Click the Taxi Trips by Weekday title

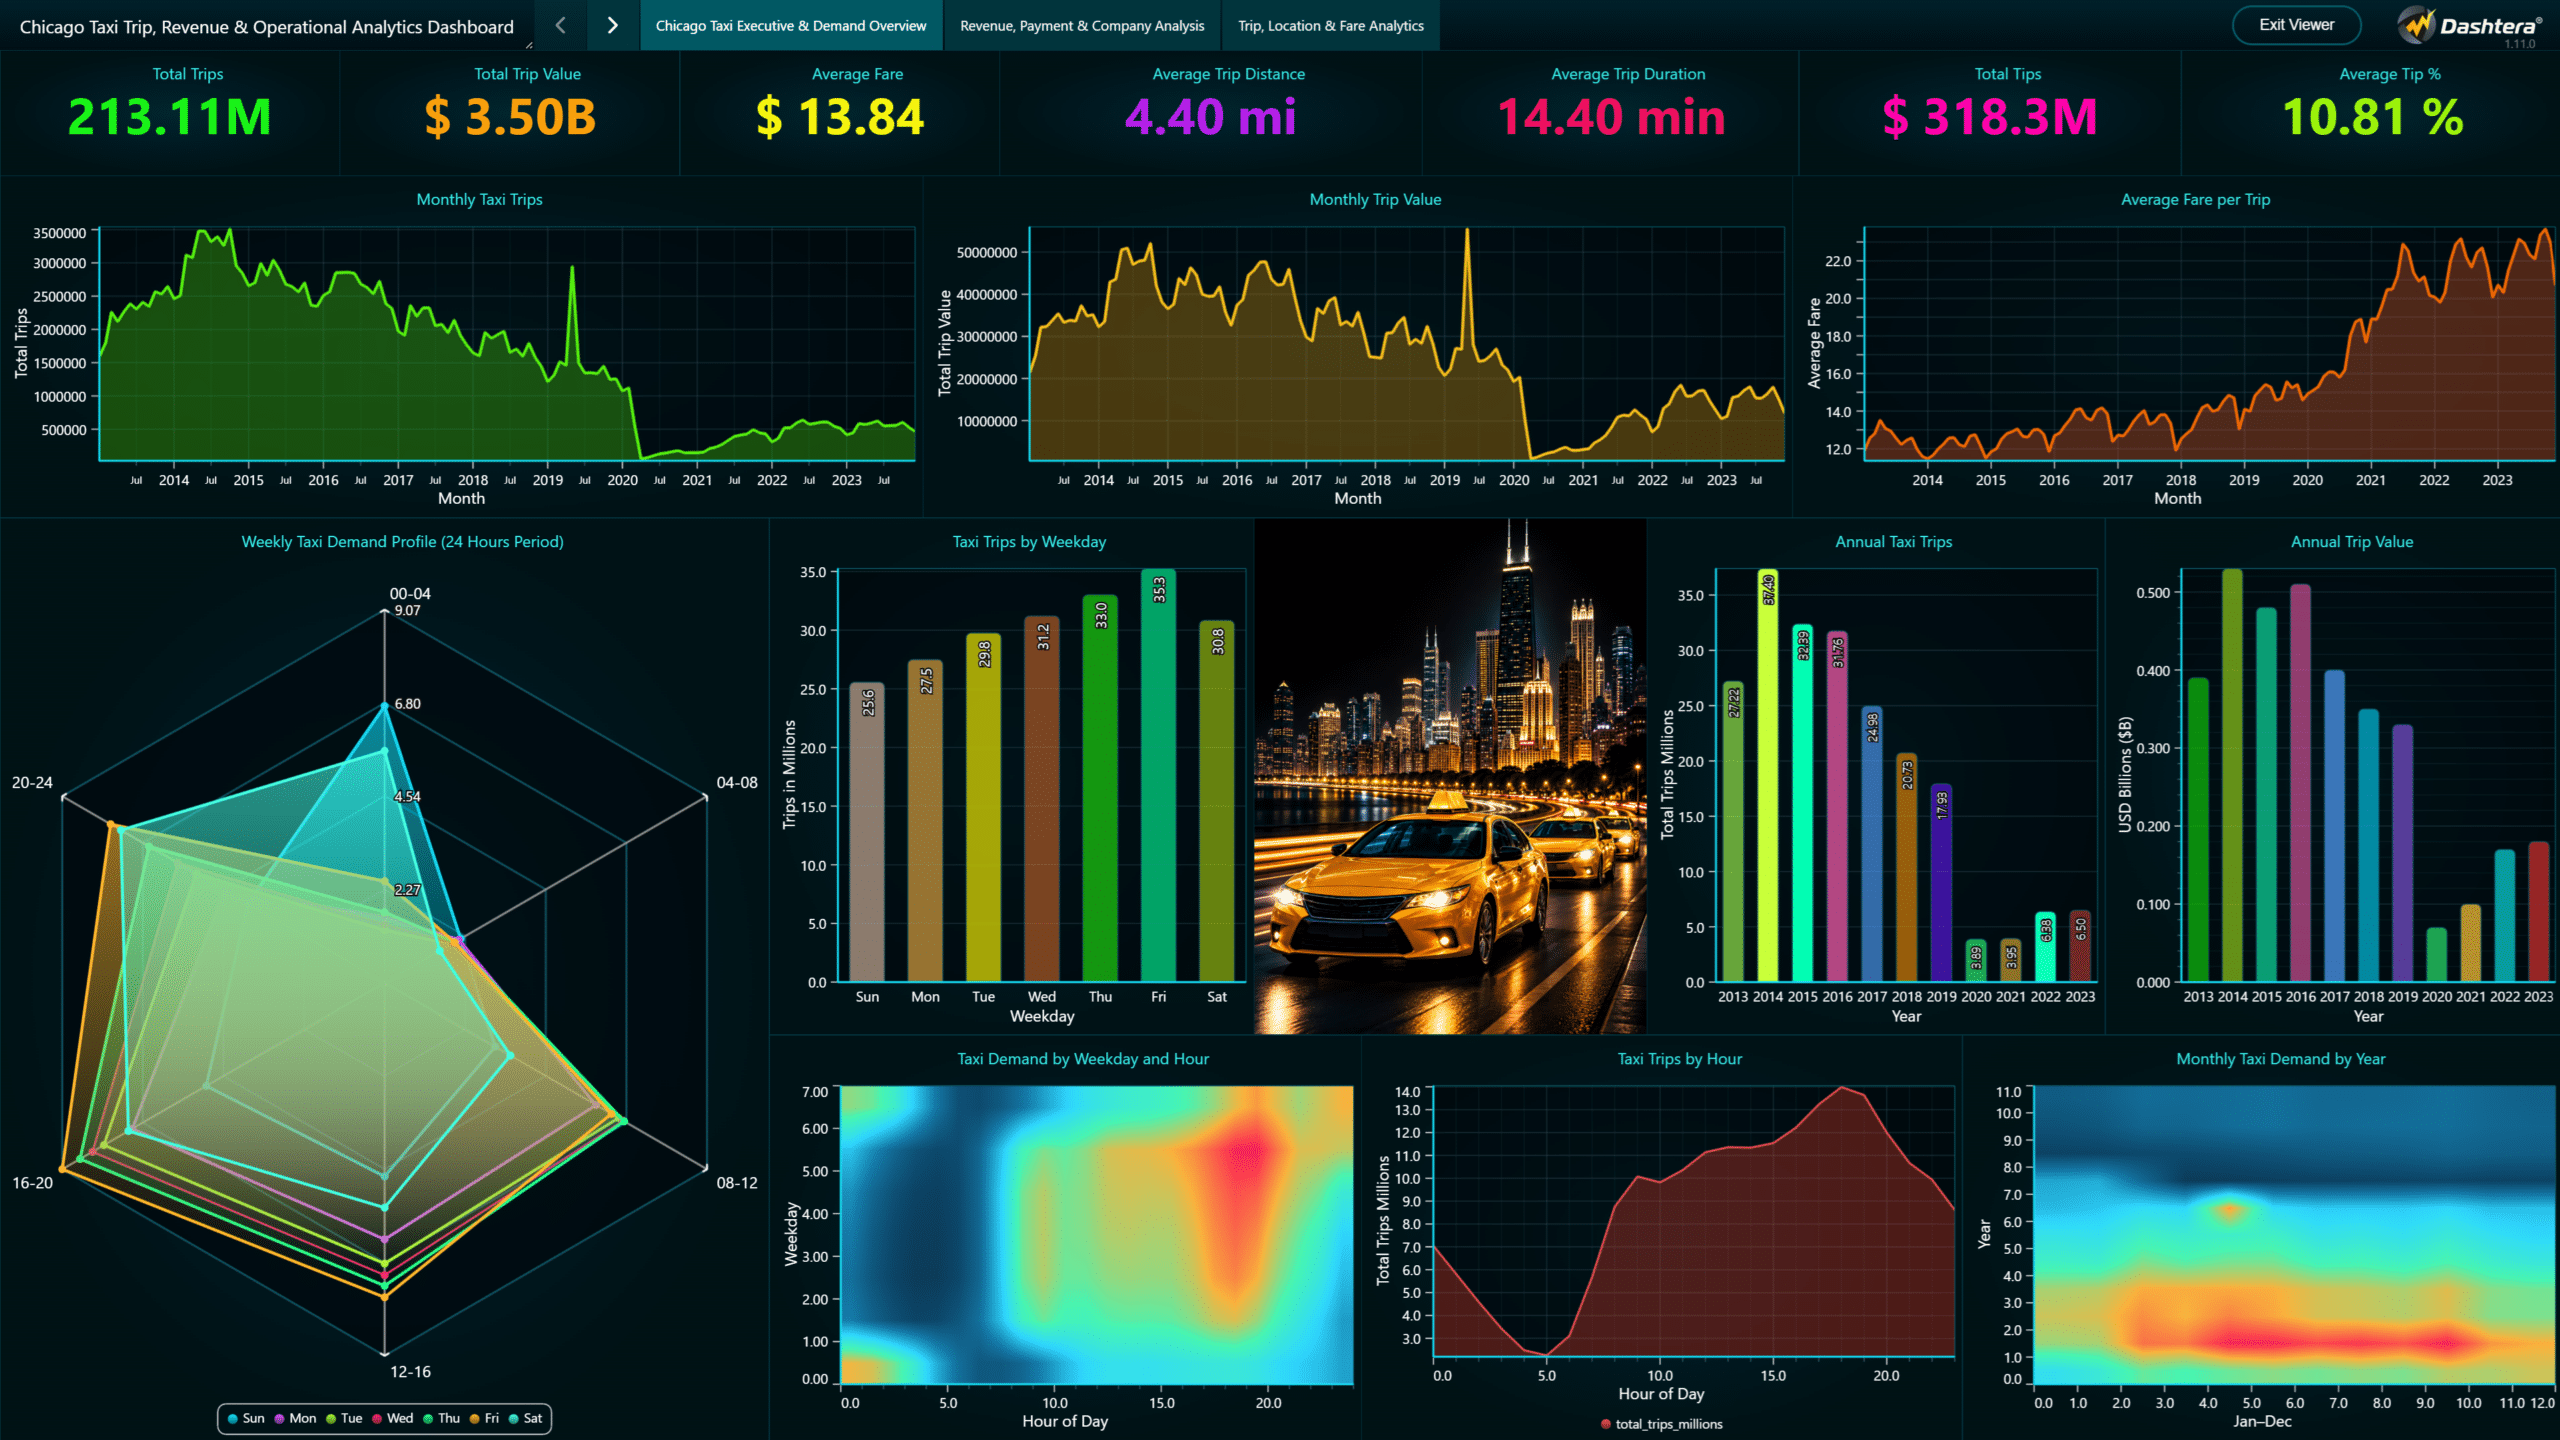tap(1029, 542)
